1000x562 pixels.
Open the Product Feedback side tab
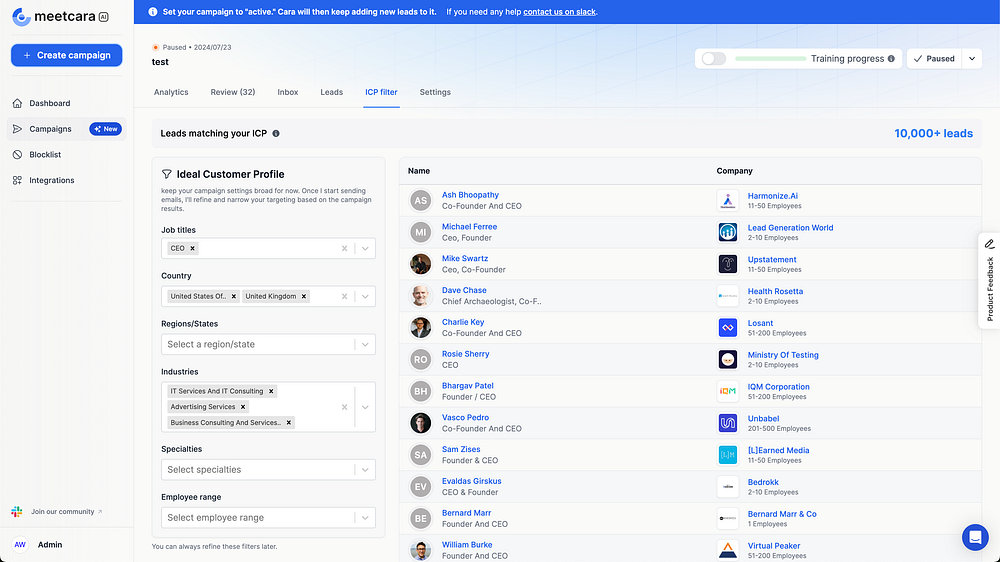(989, 281)
